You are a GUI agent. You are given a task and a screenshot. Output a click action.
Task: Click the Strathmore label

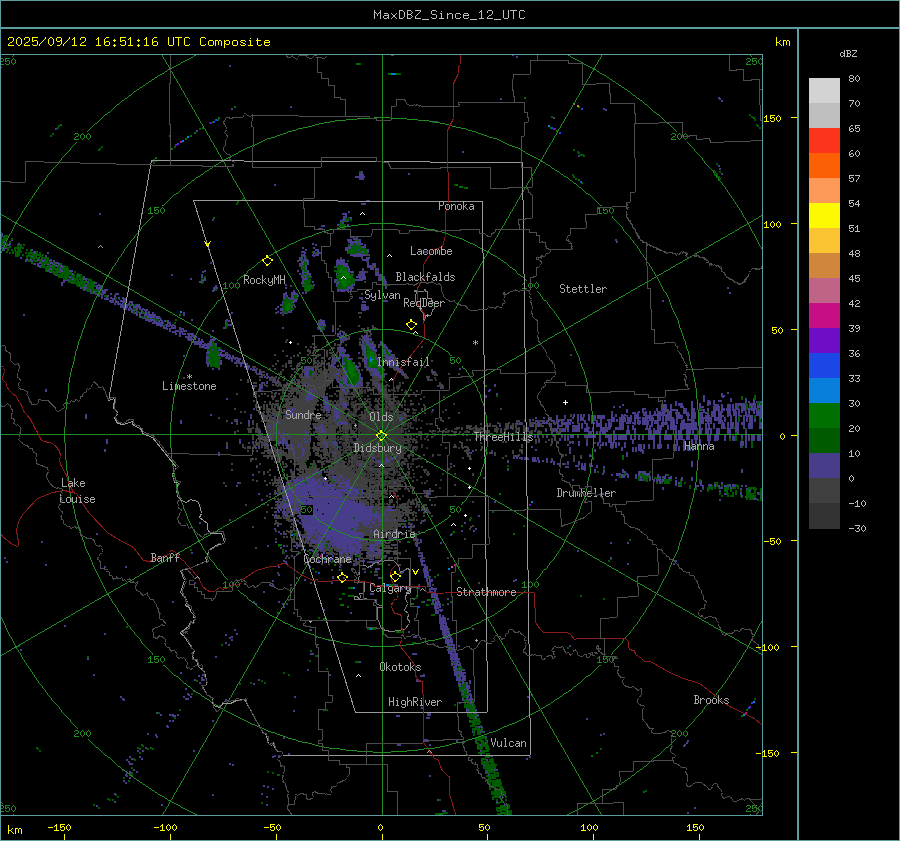coord(486,592)
